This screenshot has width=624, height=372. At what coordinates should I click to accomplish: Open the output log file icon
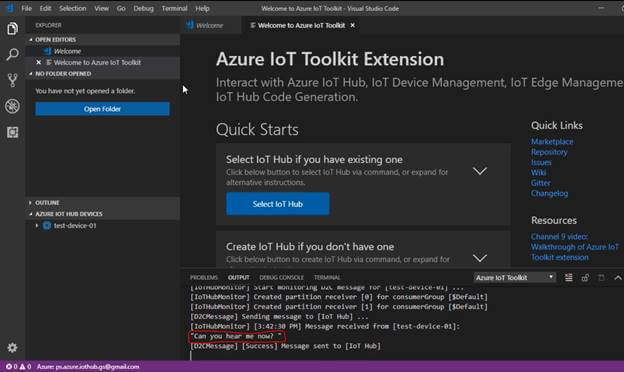601,278
